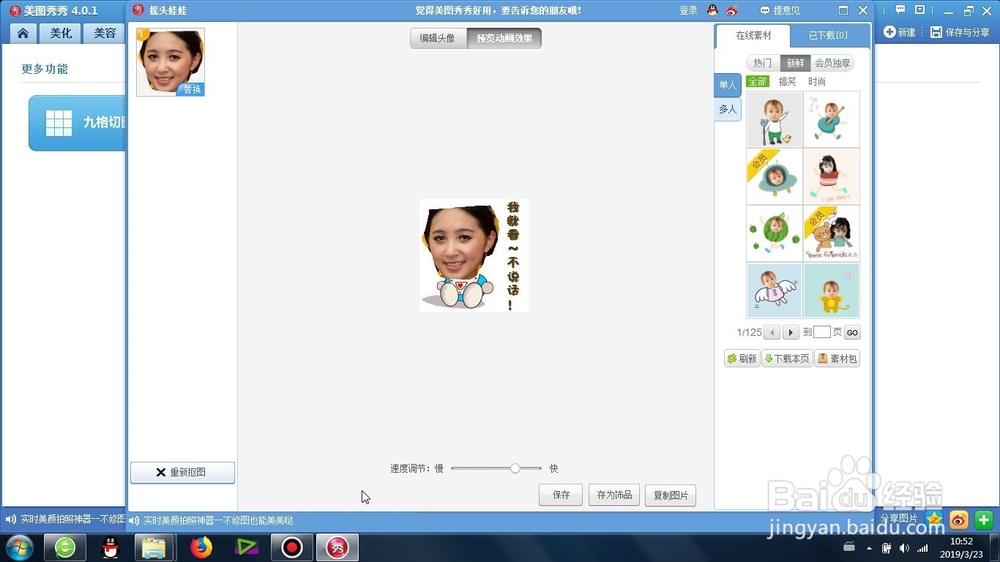Click the GO page button
Screen dimensions: 1000x562
click(852, 332)
